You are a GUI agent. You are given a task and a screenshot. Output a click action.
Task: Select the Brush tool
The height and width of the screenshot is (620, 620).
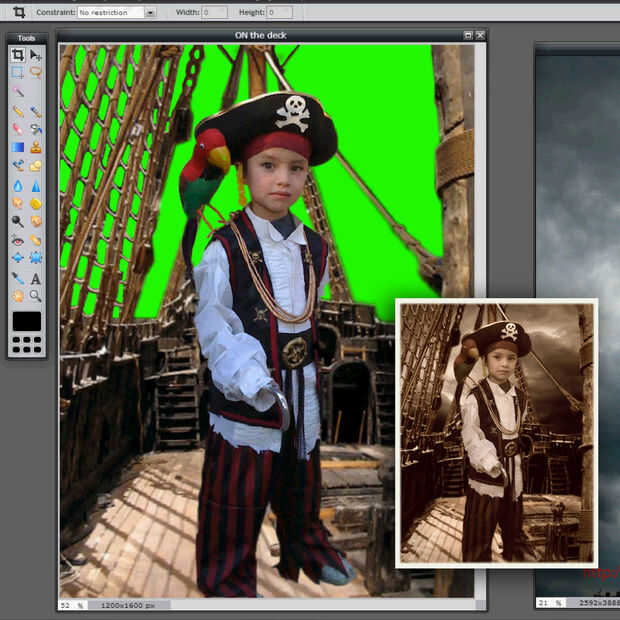[36, 112]
